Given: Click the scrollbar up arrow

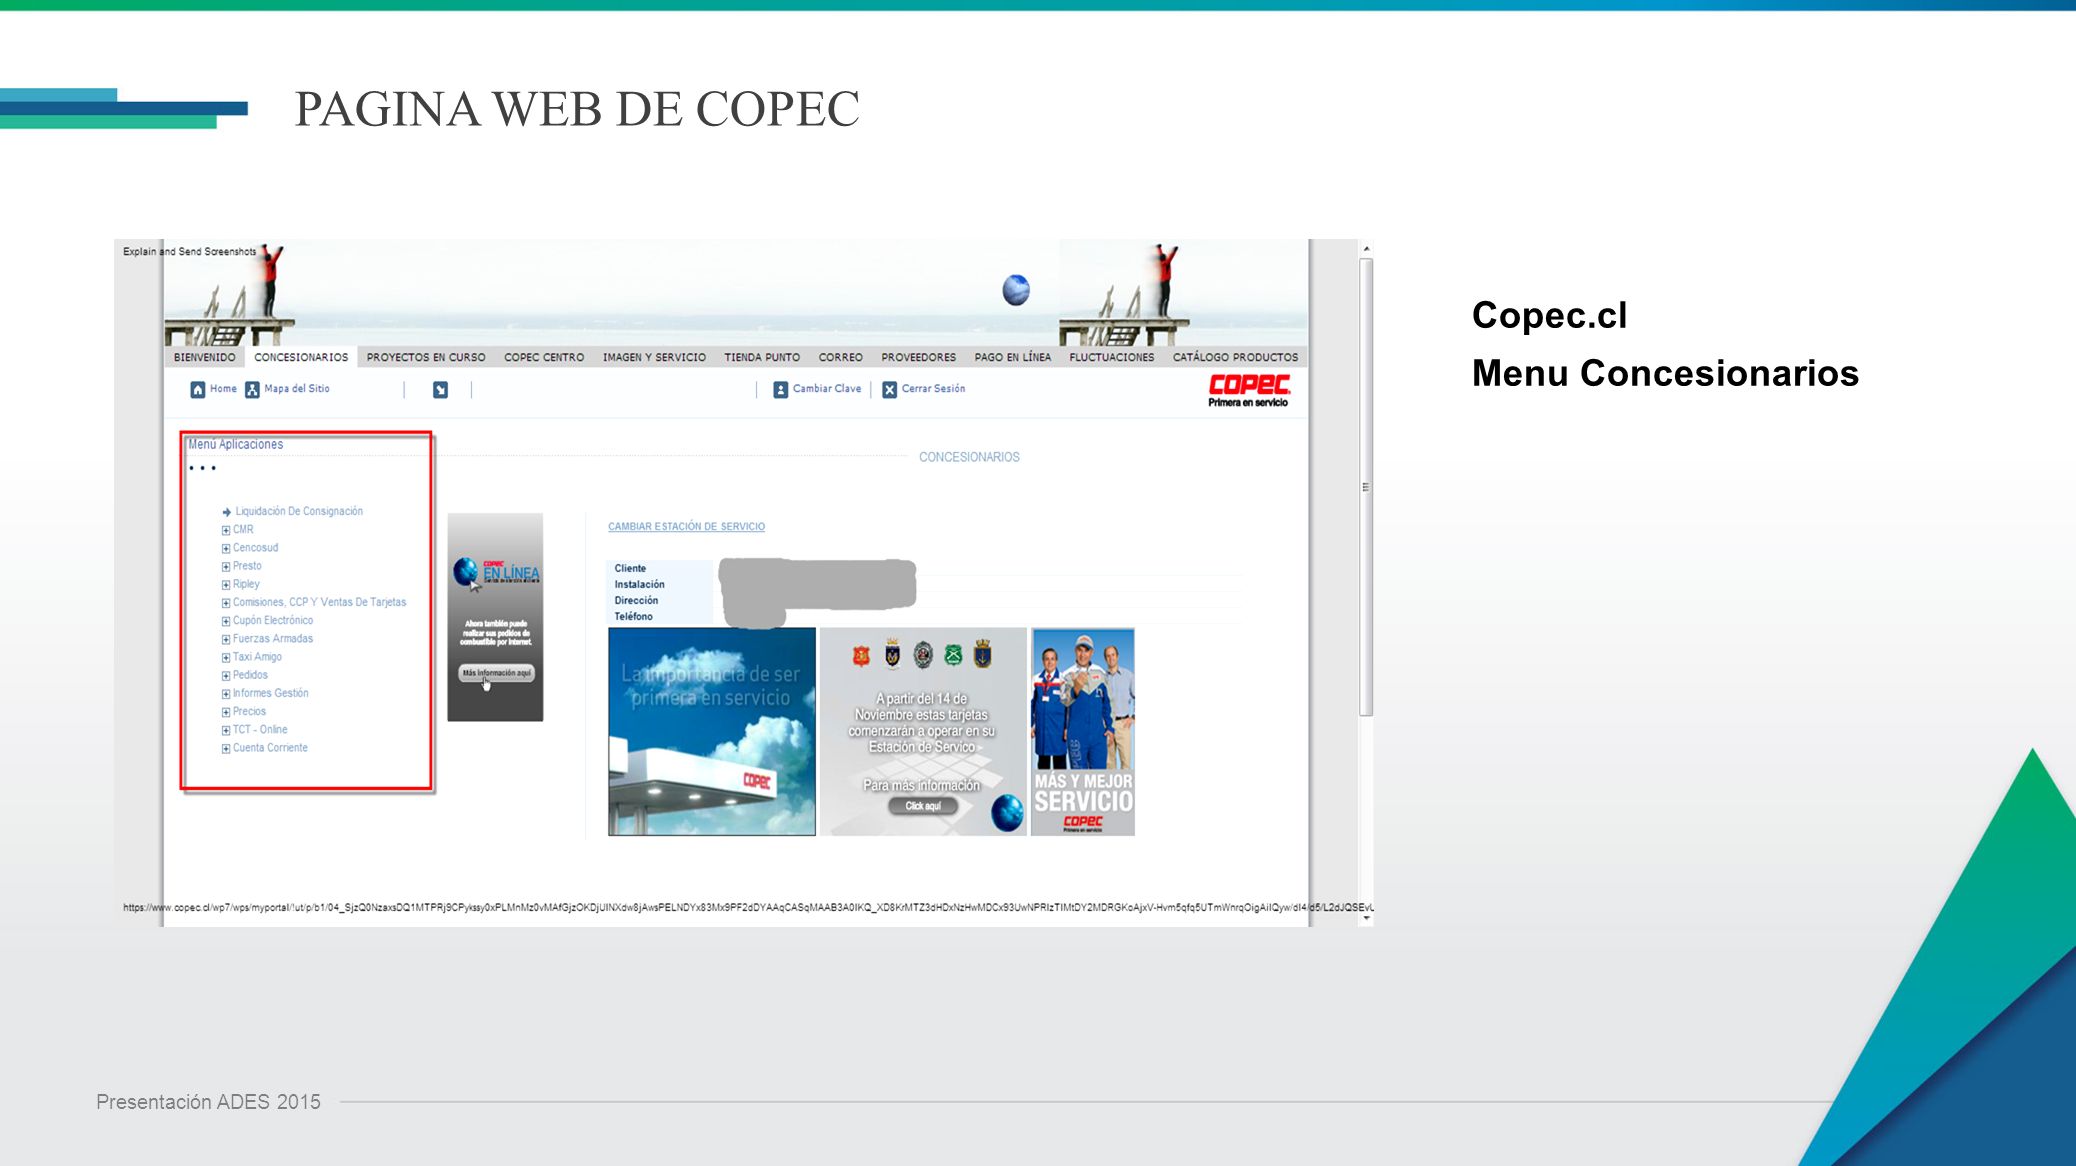Looking at the screenshot, I should click(x=1366, y=248).
